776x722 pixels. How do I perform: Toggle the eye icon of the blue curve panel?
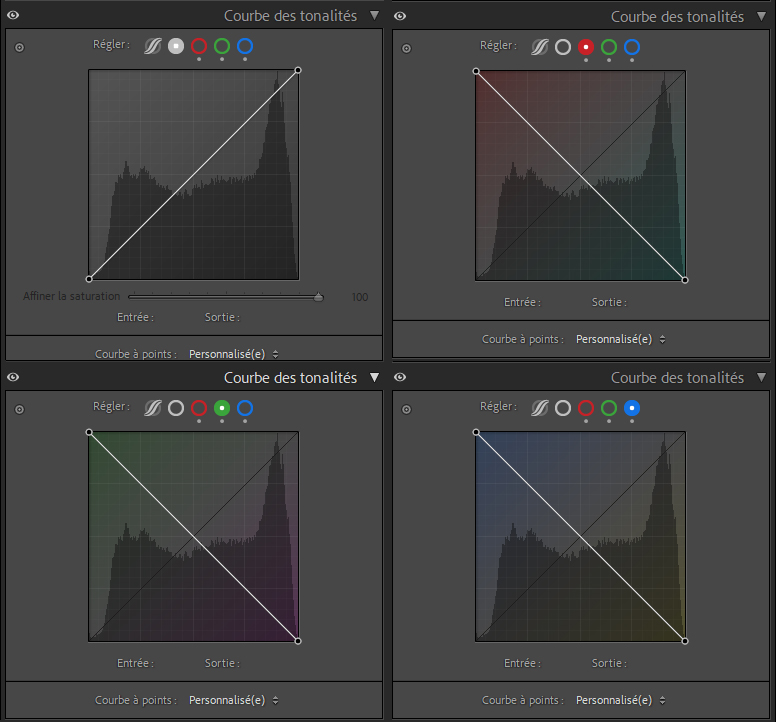[400, 377]
